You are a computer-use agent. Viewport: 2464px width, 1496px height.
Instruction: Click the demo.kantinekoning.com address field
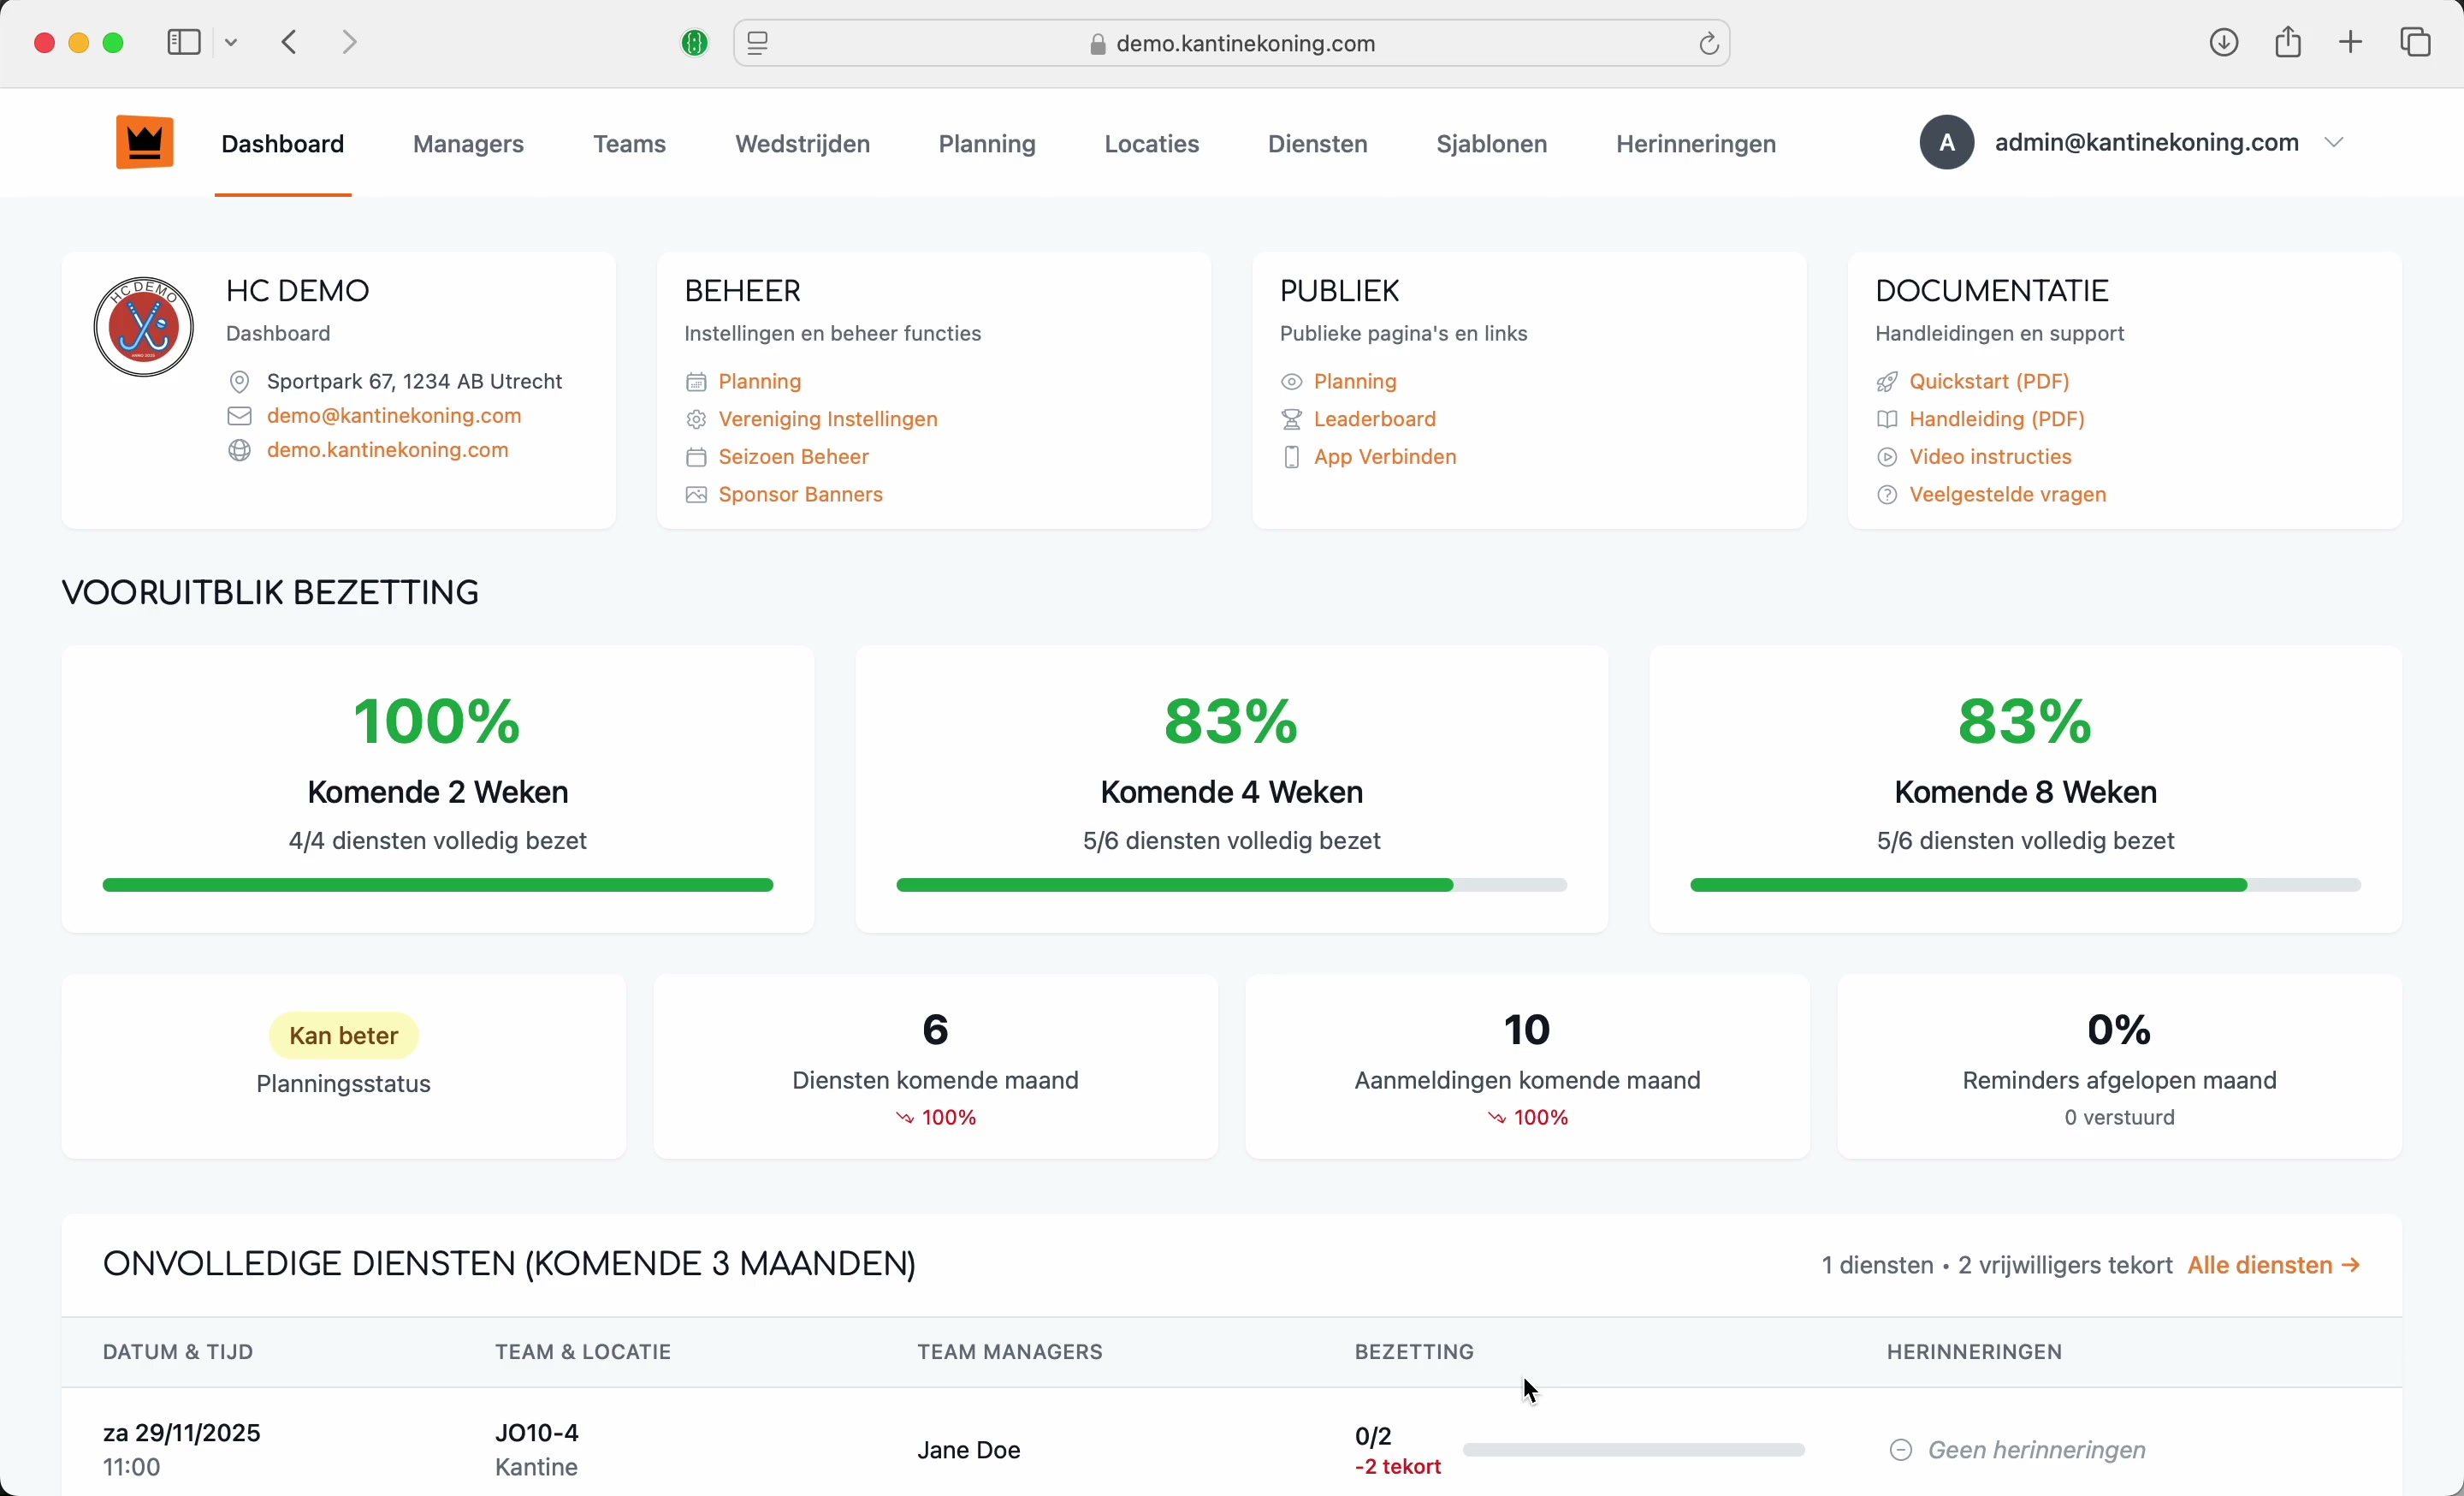point(1245,44)
